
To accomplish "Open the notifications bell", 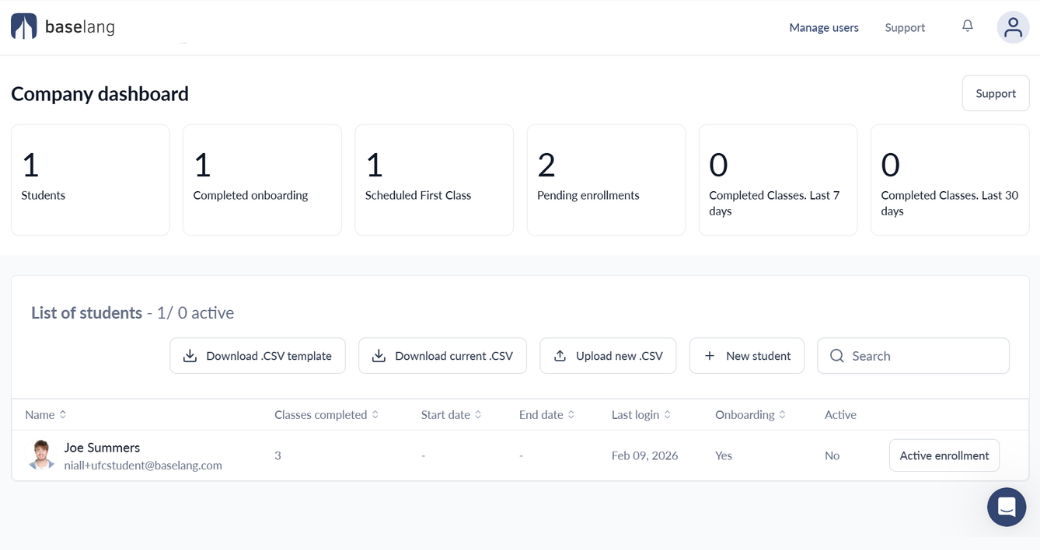I will coord(968,26).
